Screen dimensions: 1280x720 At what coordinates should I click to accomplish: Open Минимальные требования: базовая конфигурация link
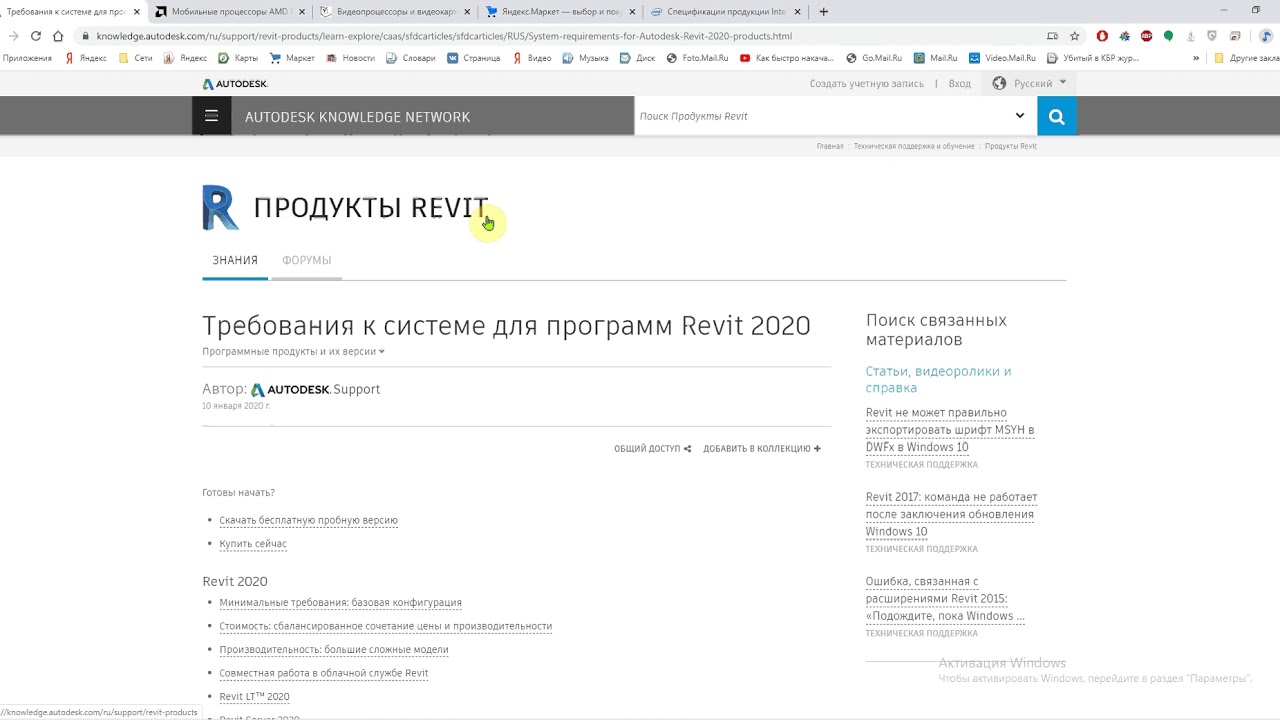coord(340,603)
